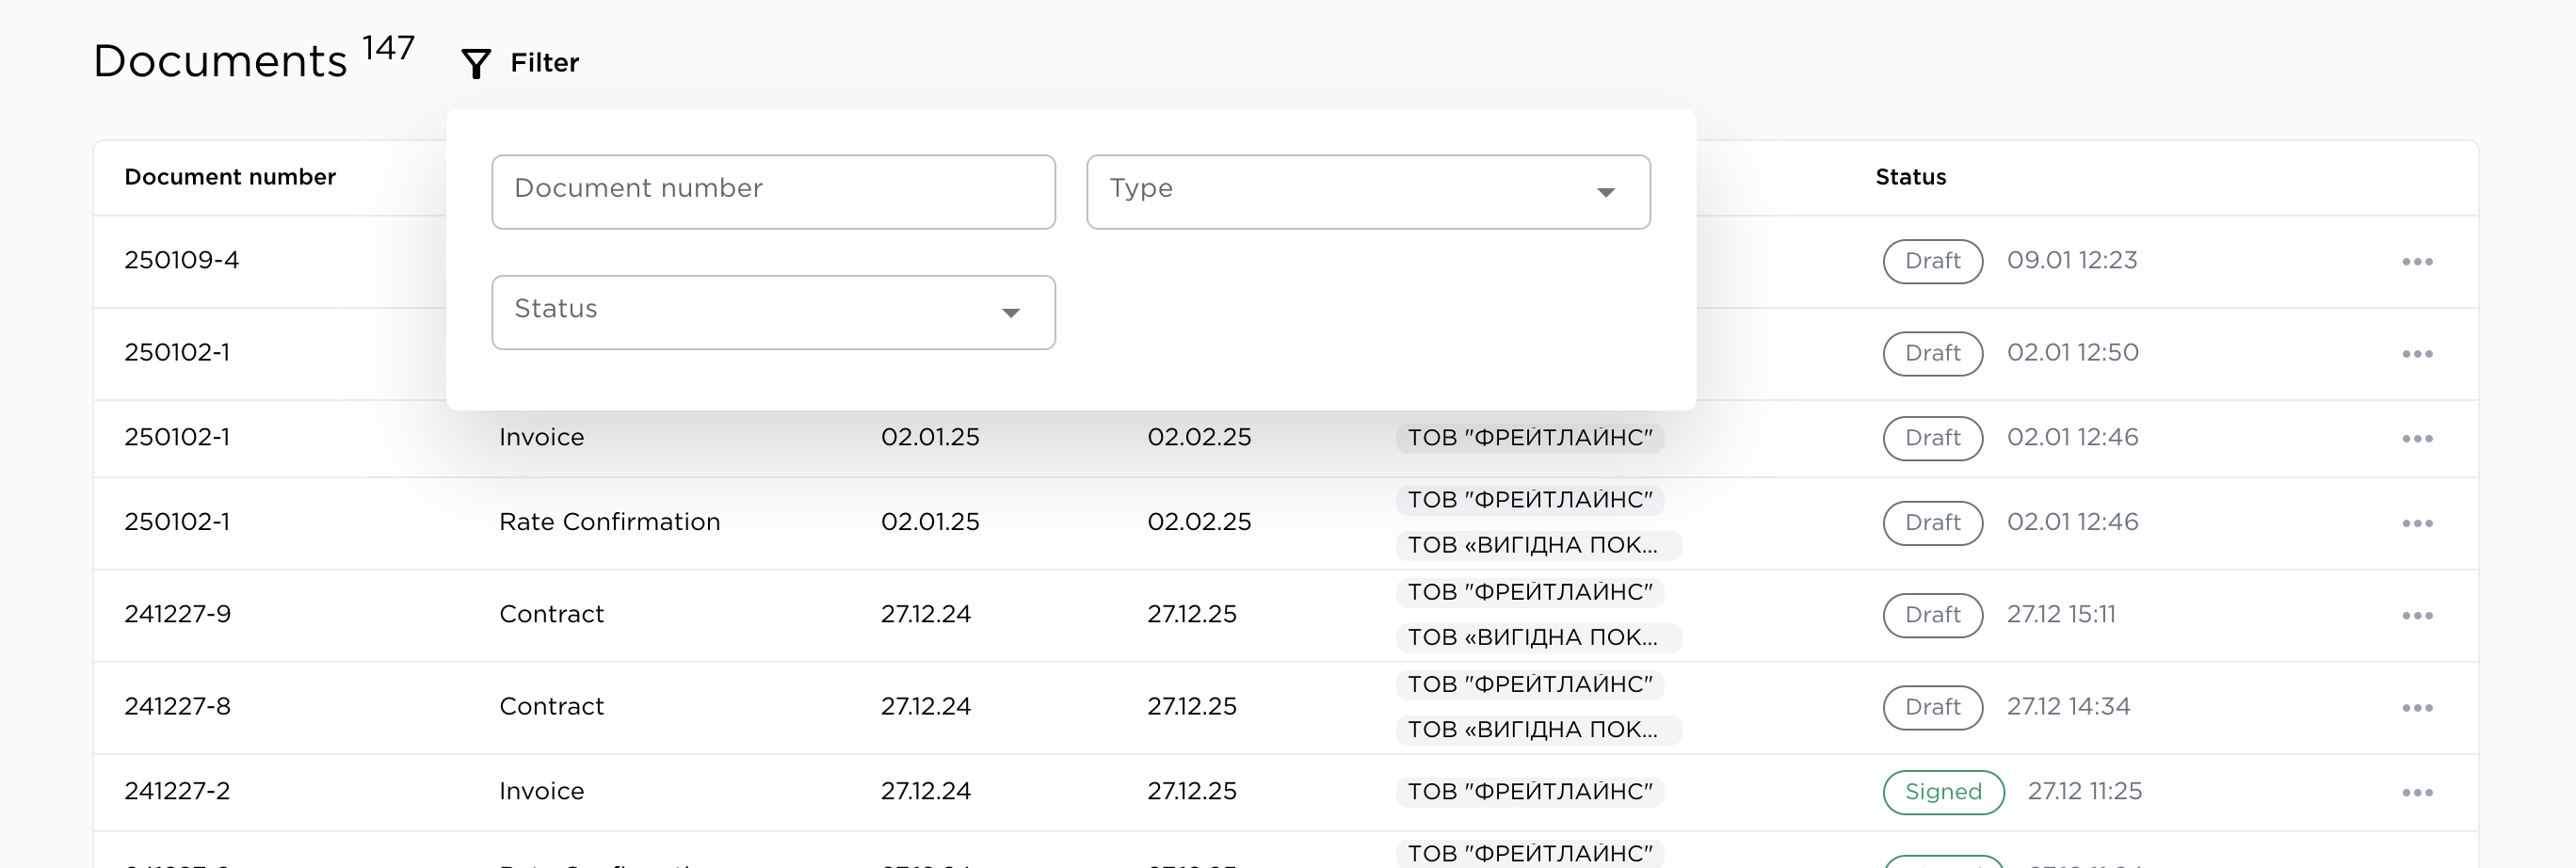Open more options for document 250109-4
The image size is (2576, 868).
(2417, 262)
